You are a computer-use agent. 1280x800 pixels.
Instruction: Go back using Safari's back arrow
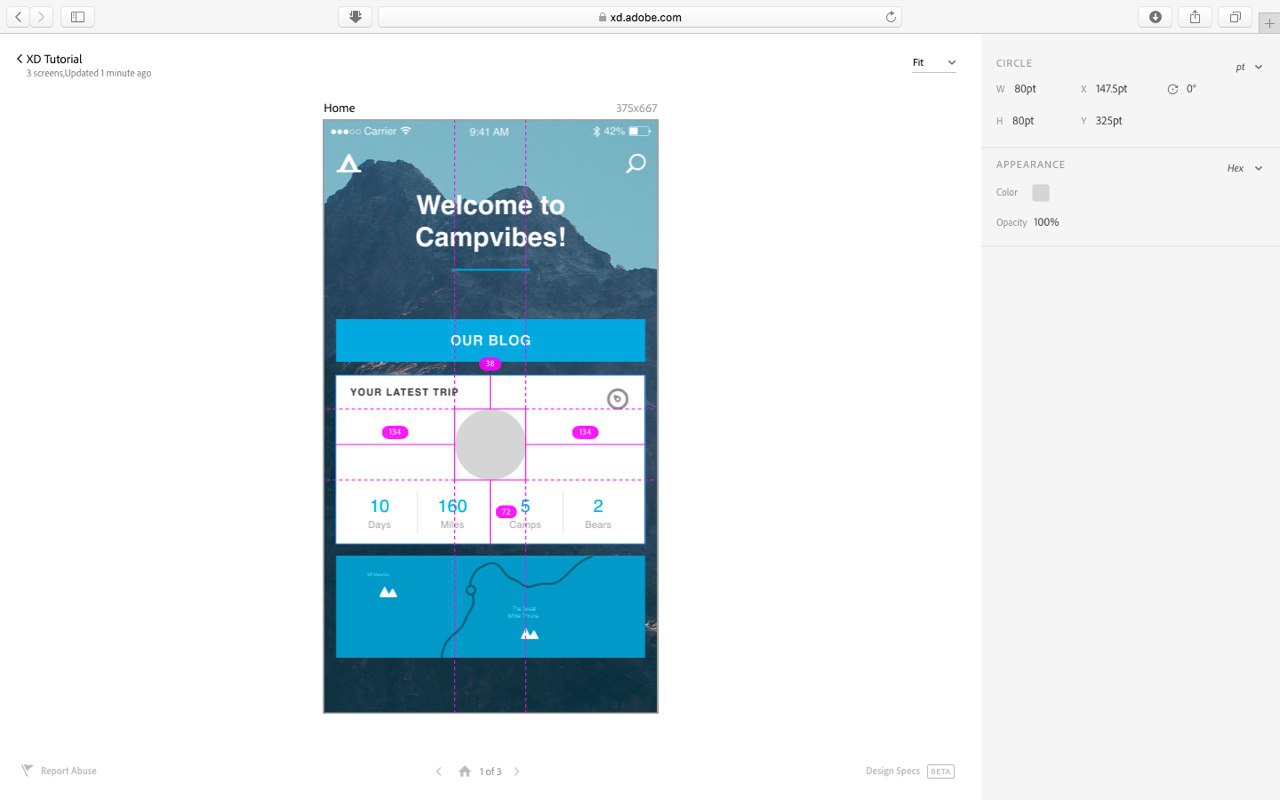[18, 17]
